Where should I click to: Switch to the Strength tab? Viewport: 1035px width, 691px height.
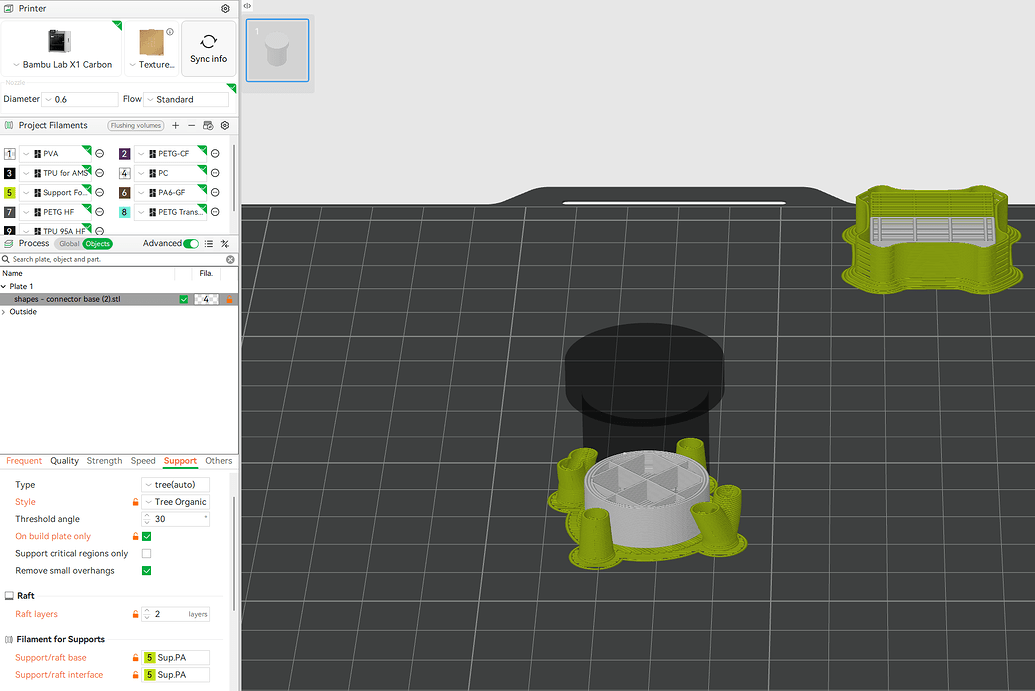click(104, 461)
